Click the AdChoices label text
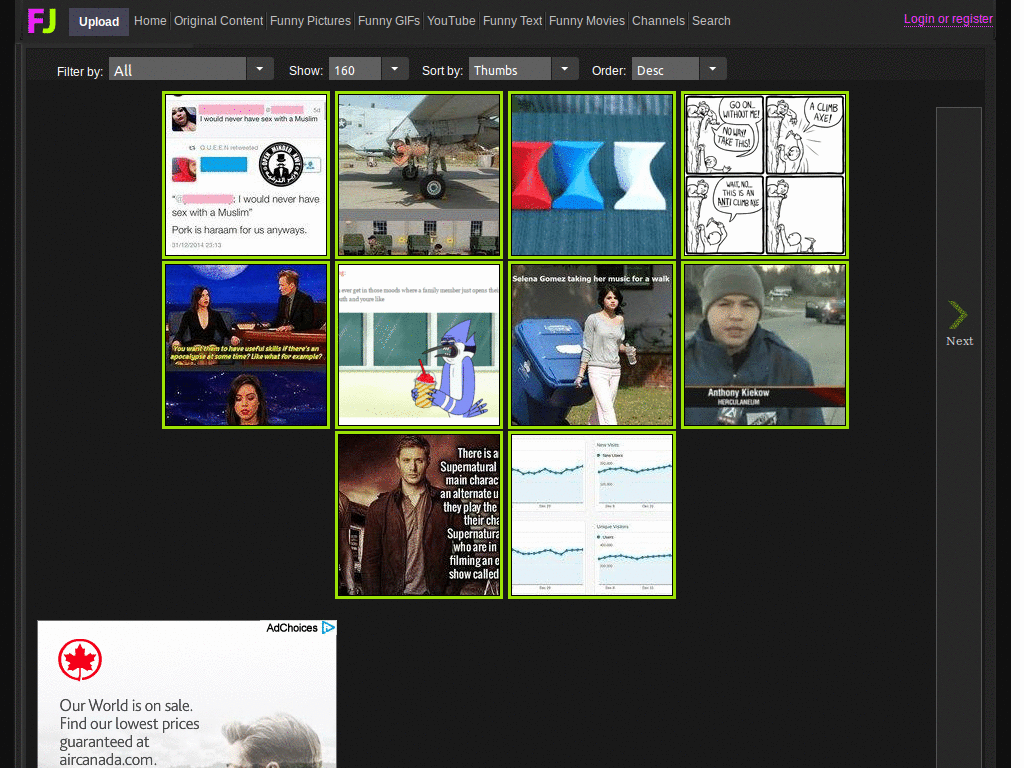The image size is (1024, 768). (x=292, y=628)
